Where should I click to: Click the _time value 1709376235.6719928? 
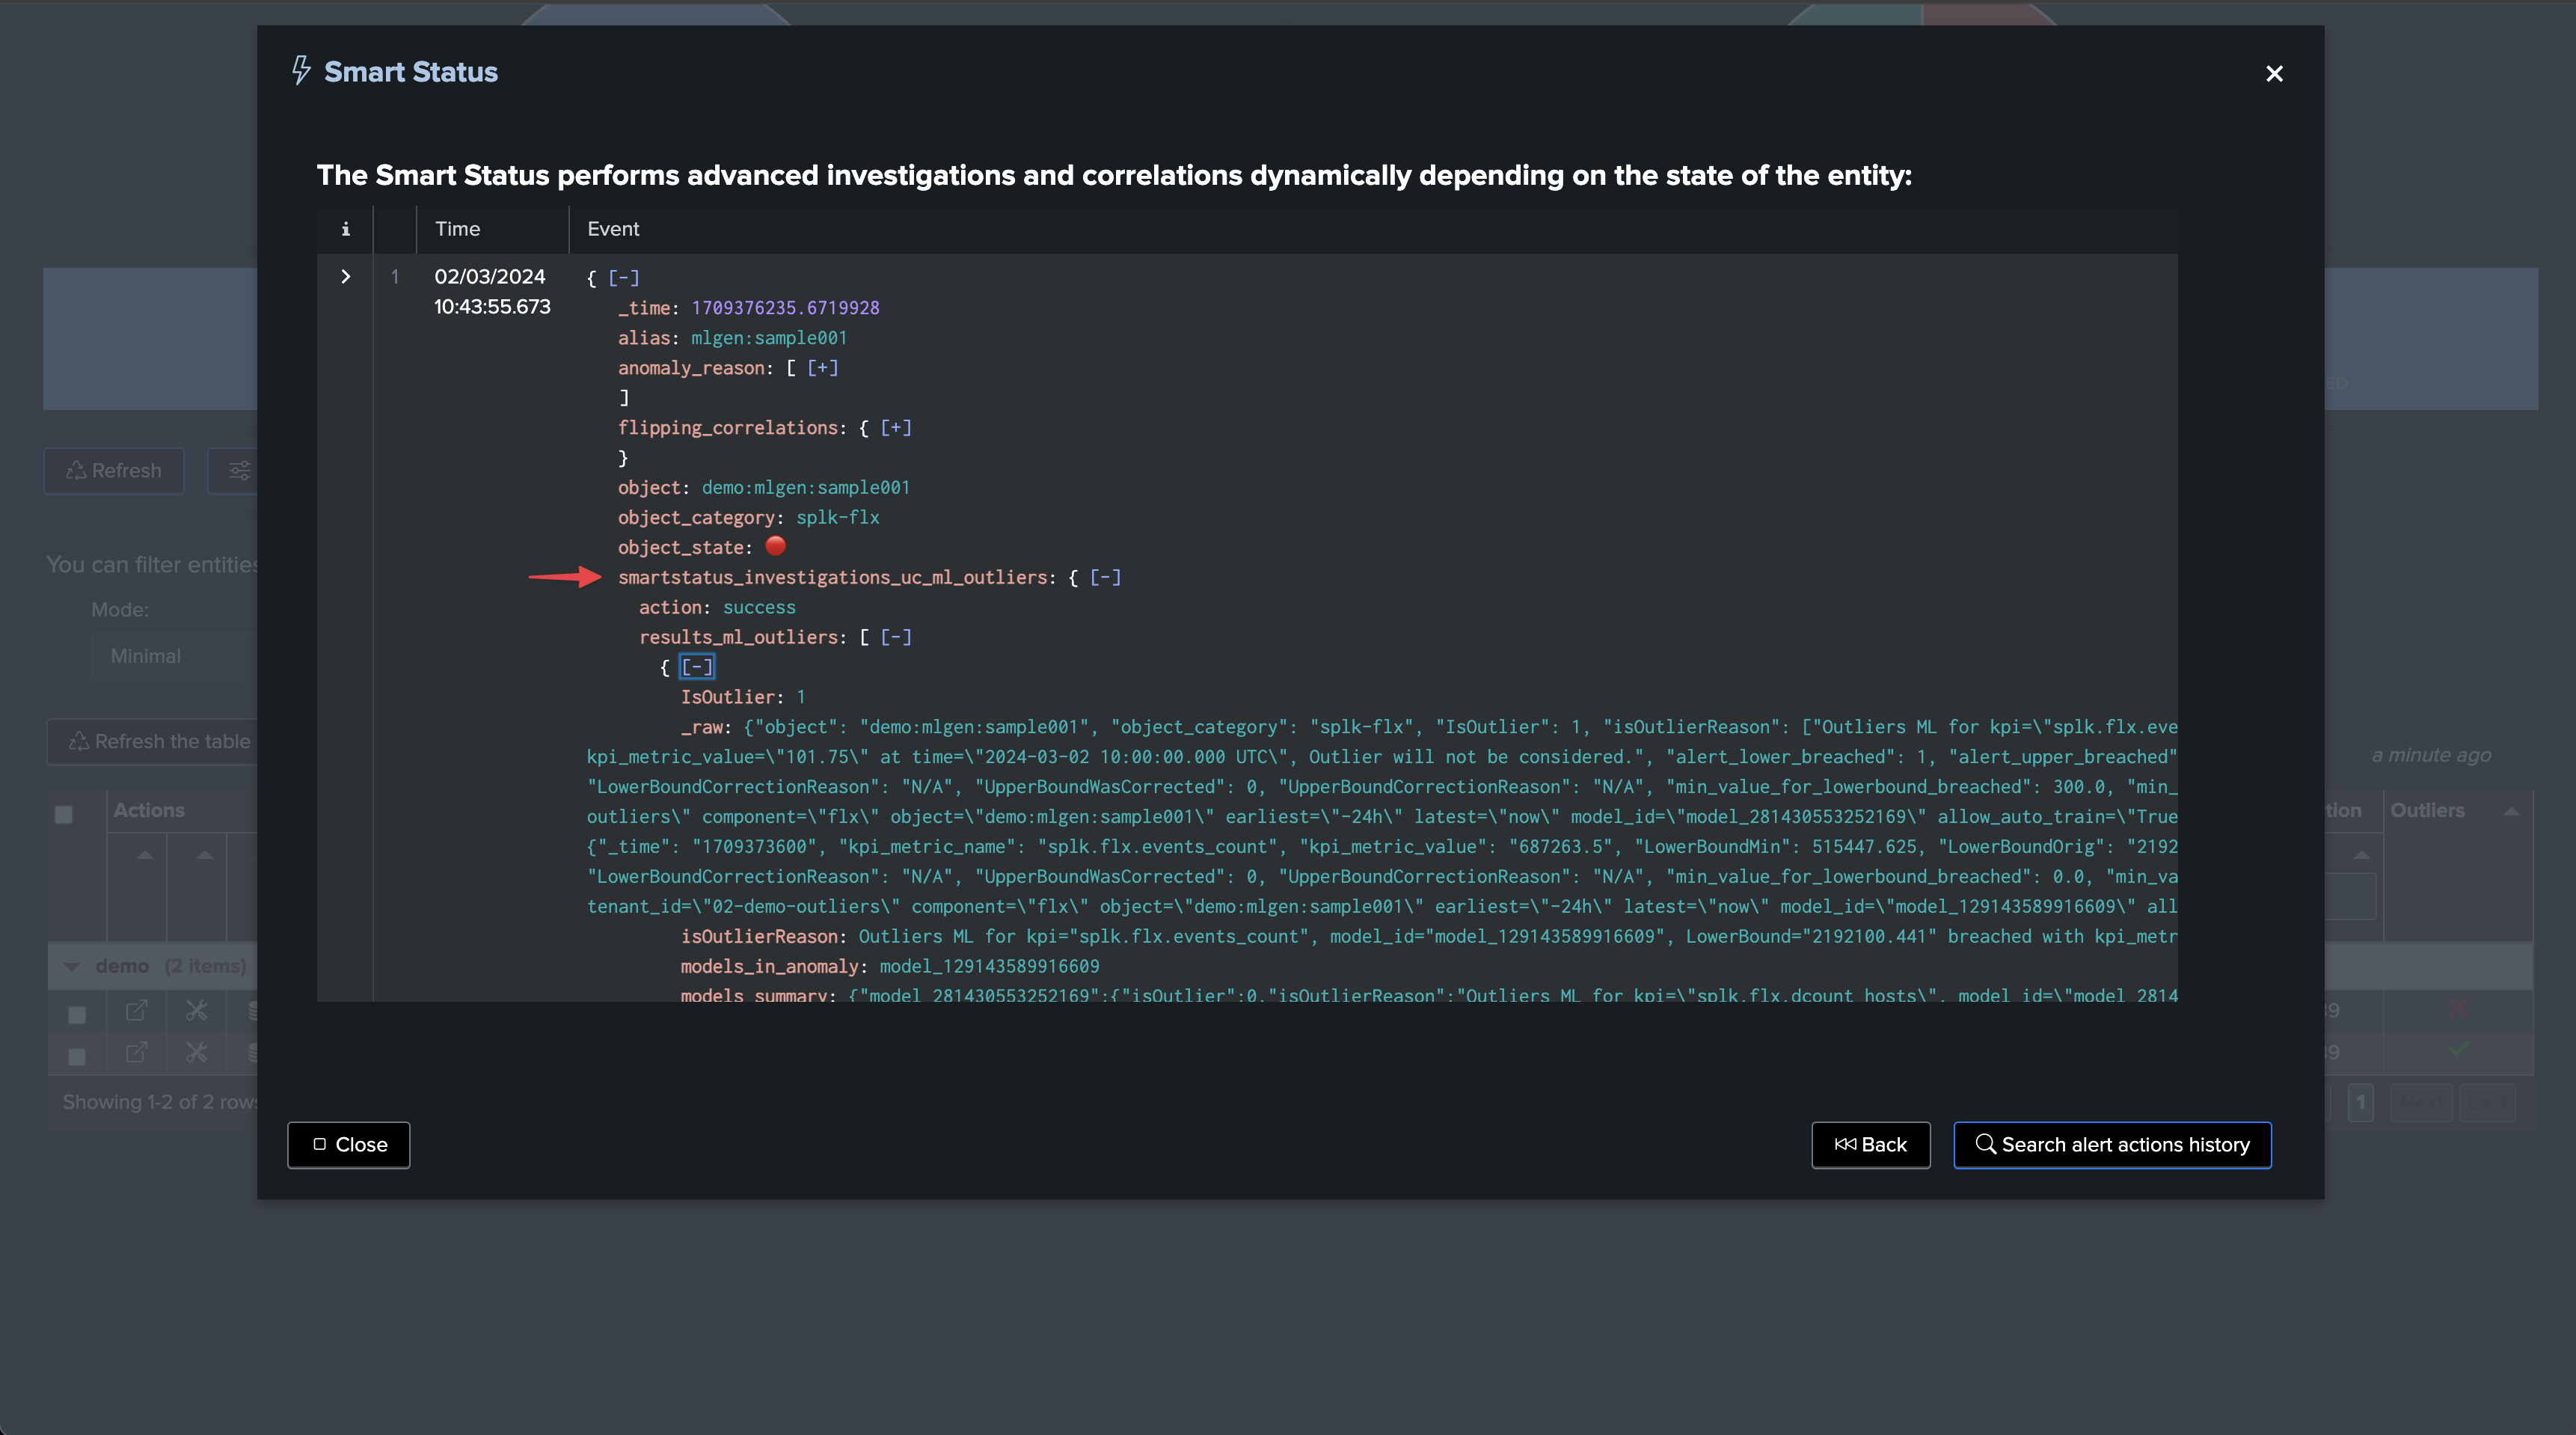785,308
